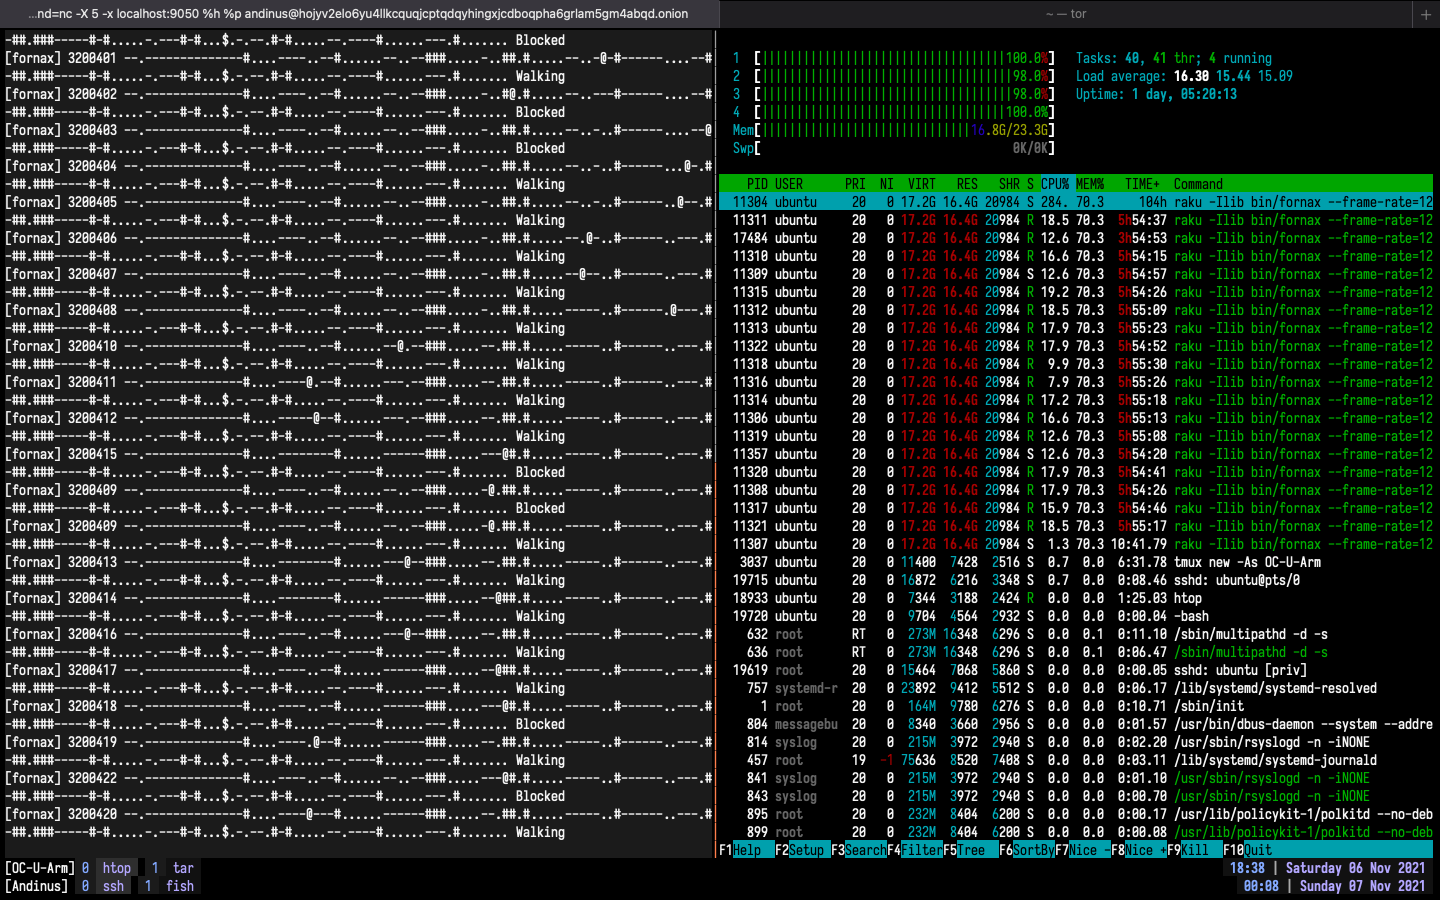
Task: Sort by PID column header
Action: [x=757, y=184]
